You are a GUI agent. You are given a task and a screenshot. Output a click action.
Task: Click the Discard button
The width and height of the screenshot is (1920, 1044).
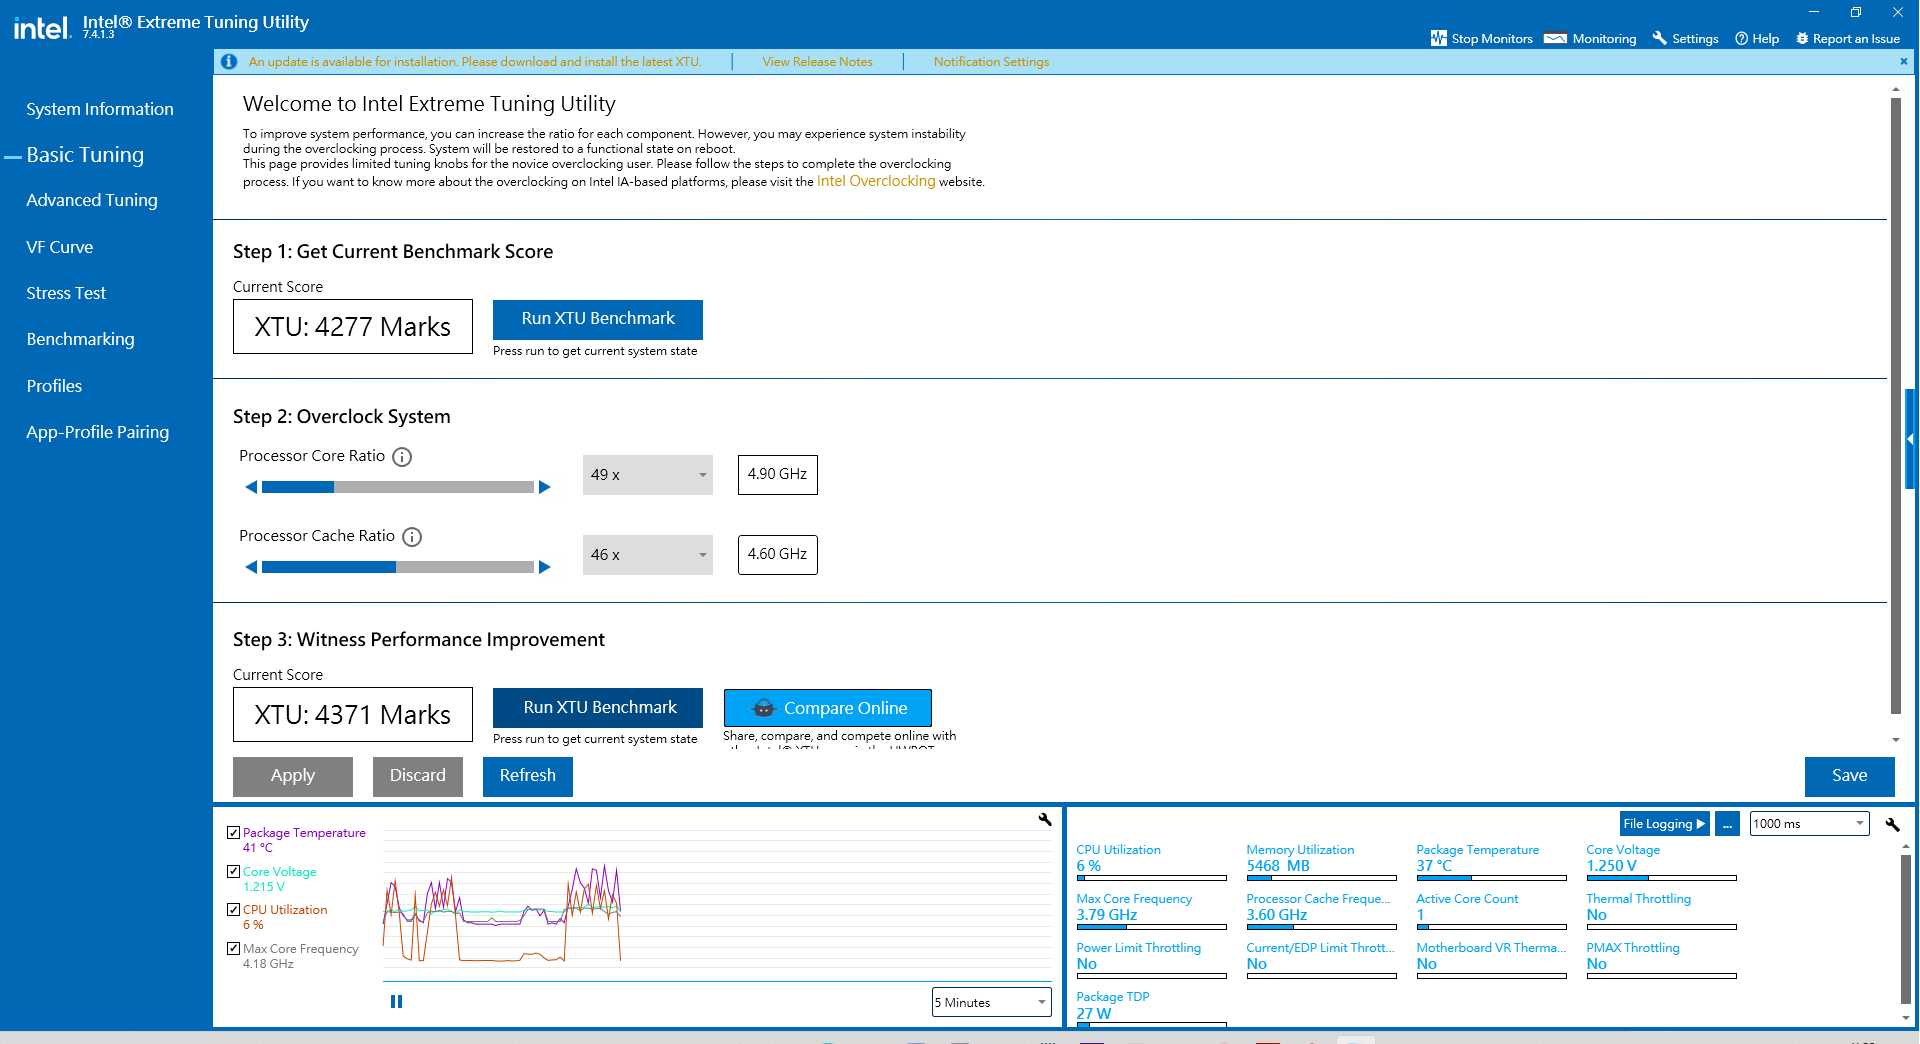(x=418, y=776)
